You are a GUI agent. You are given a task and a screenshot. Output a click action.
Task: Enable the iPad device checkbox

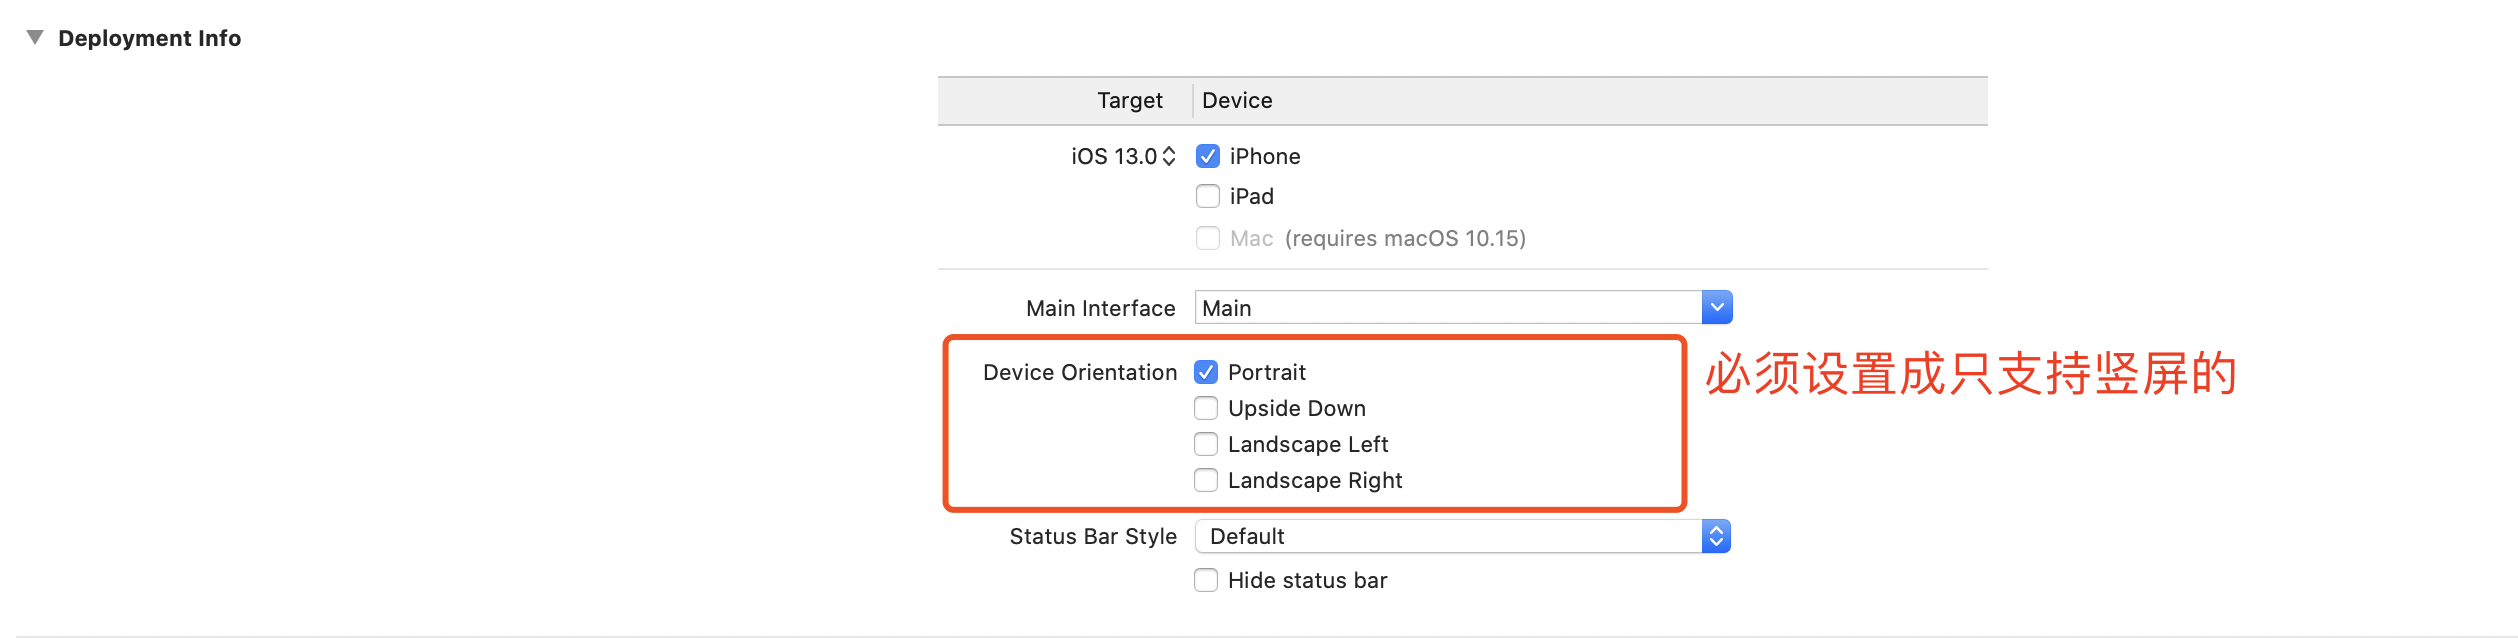coord(1208,196)
